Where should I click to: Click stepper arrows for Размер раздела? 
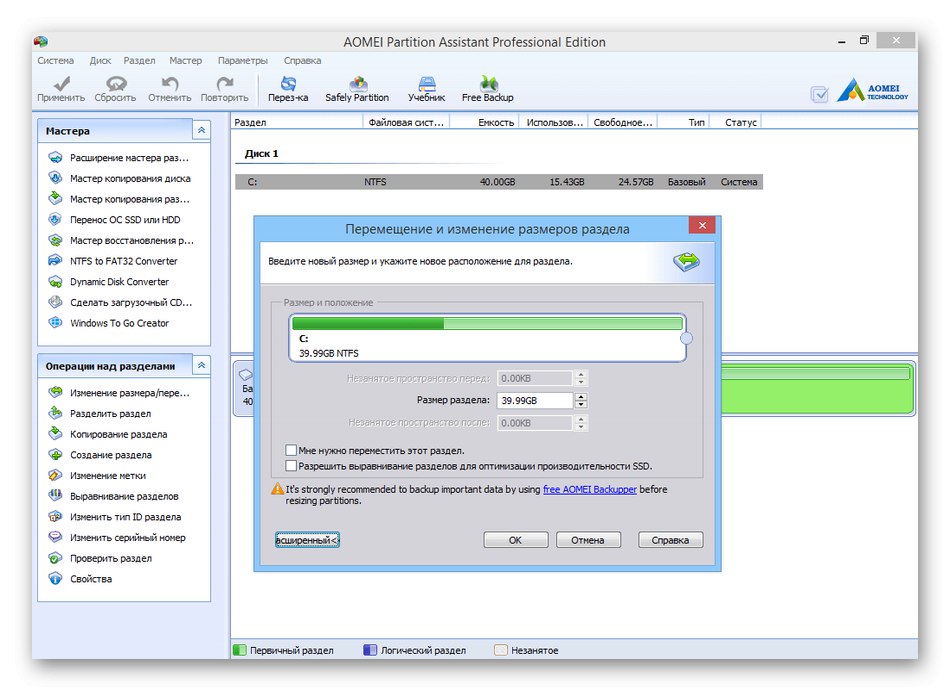click(581, 400)
